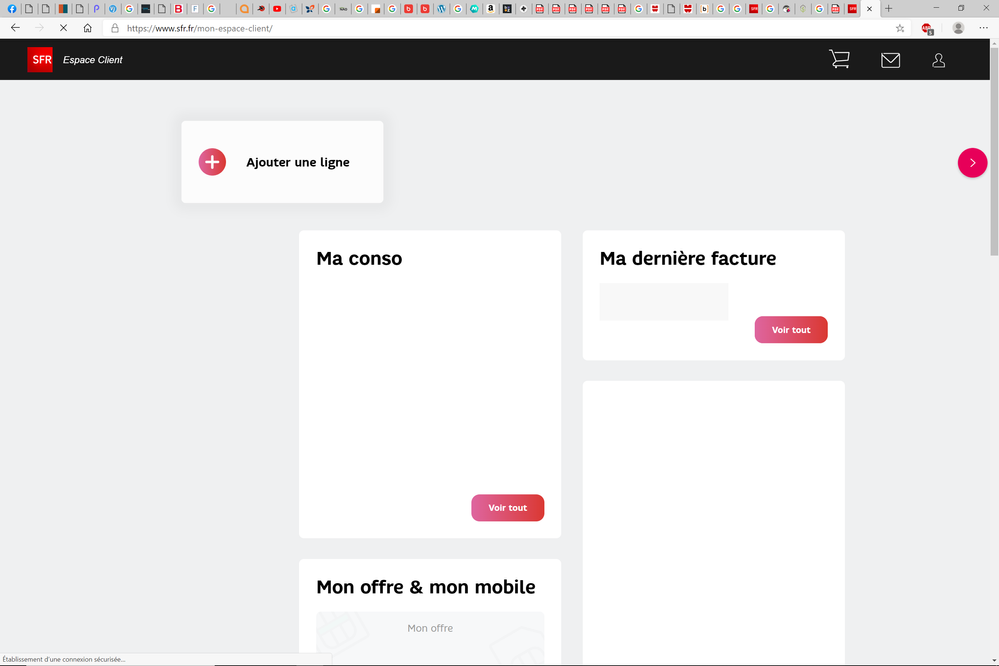Viewport: 999px width, 666px height.
Task: Add this page to favorites with star
Action: coord(900,28)
